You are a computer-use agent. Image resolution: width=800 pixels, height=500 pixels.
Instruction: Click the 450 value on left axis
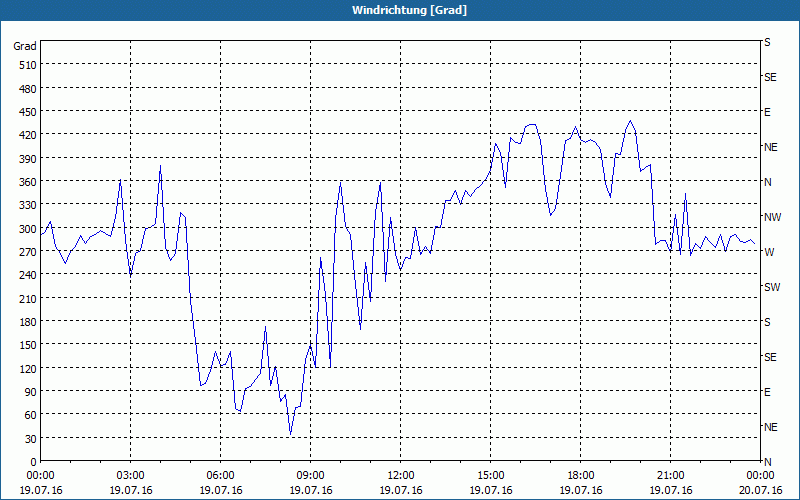point(28,112)
